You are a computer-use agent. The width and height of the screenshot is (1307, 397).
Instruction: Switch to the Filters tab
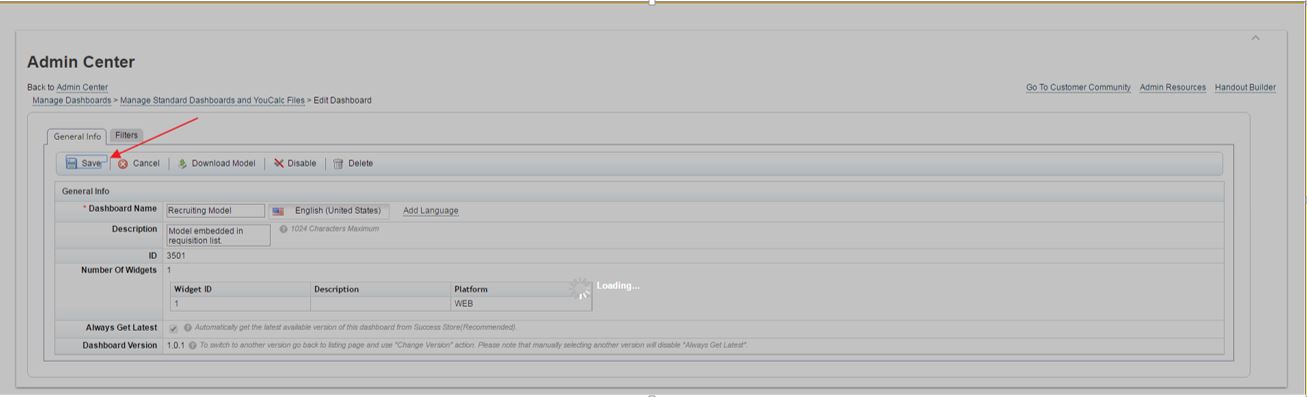pos(126,135)
